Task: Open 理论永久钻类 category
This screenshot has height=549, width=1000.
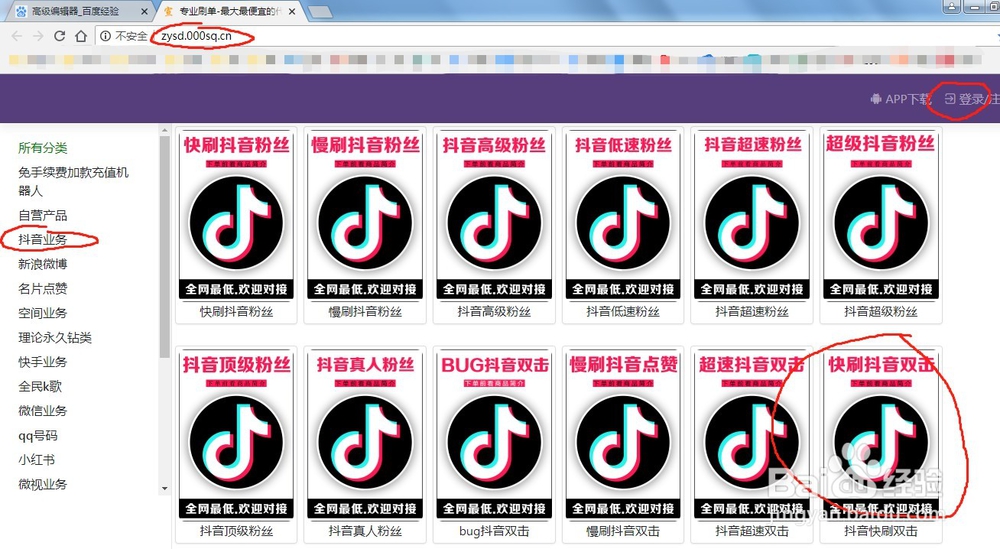Action: click(x=55, y=337)
